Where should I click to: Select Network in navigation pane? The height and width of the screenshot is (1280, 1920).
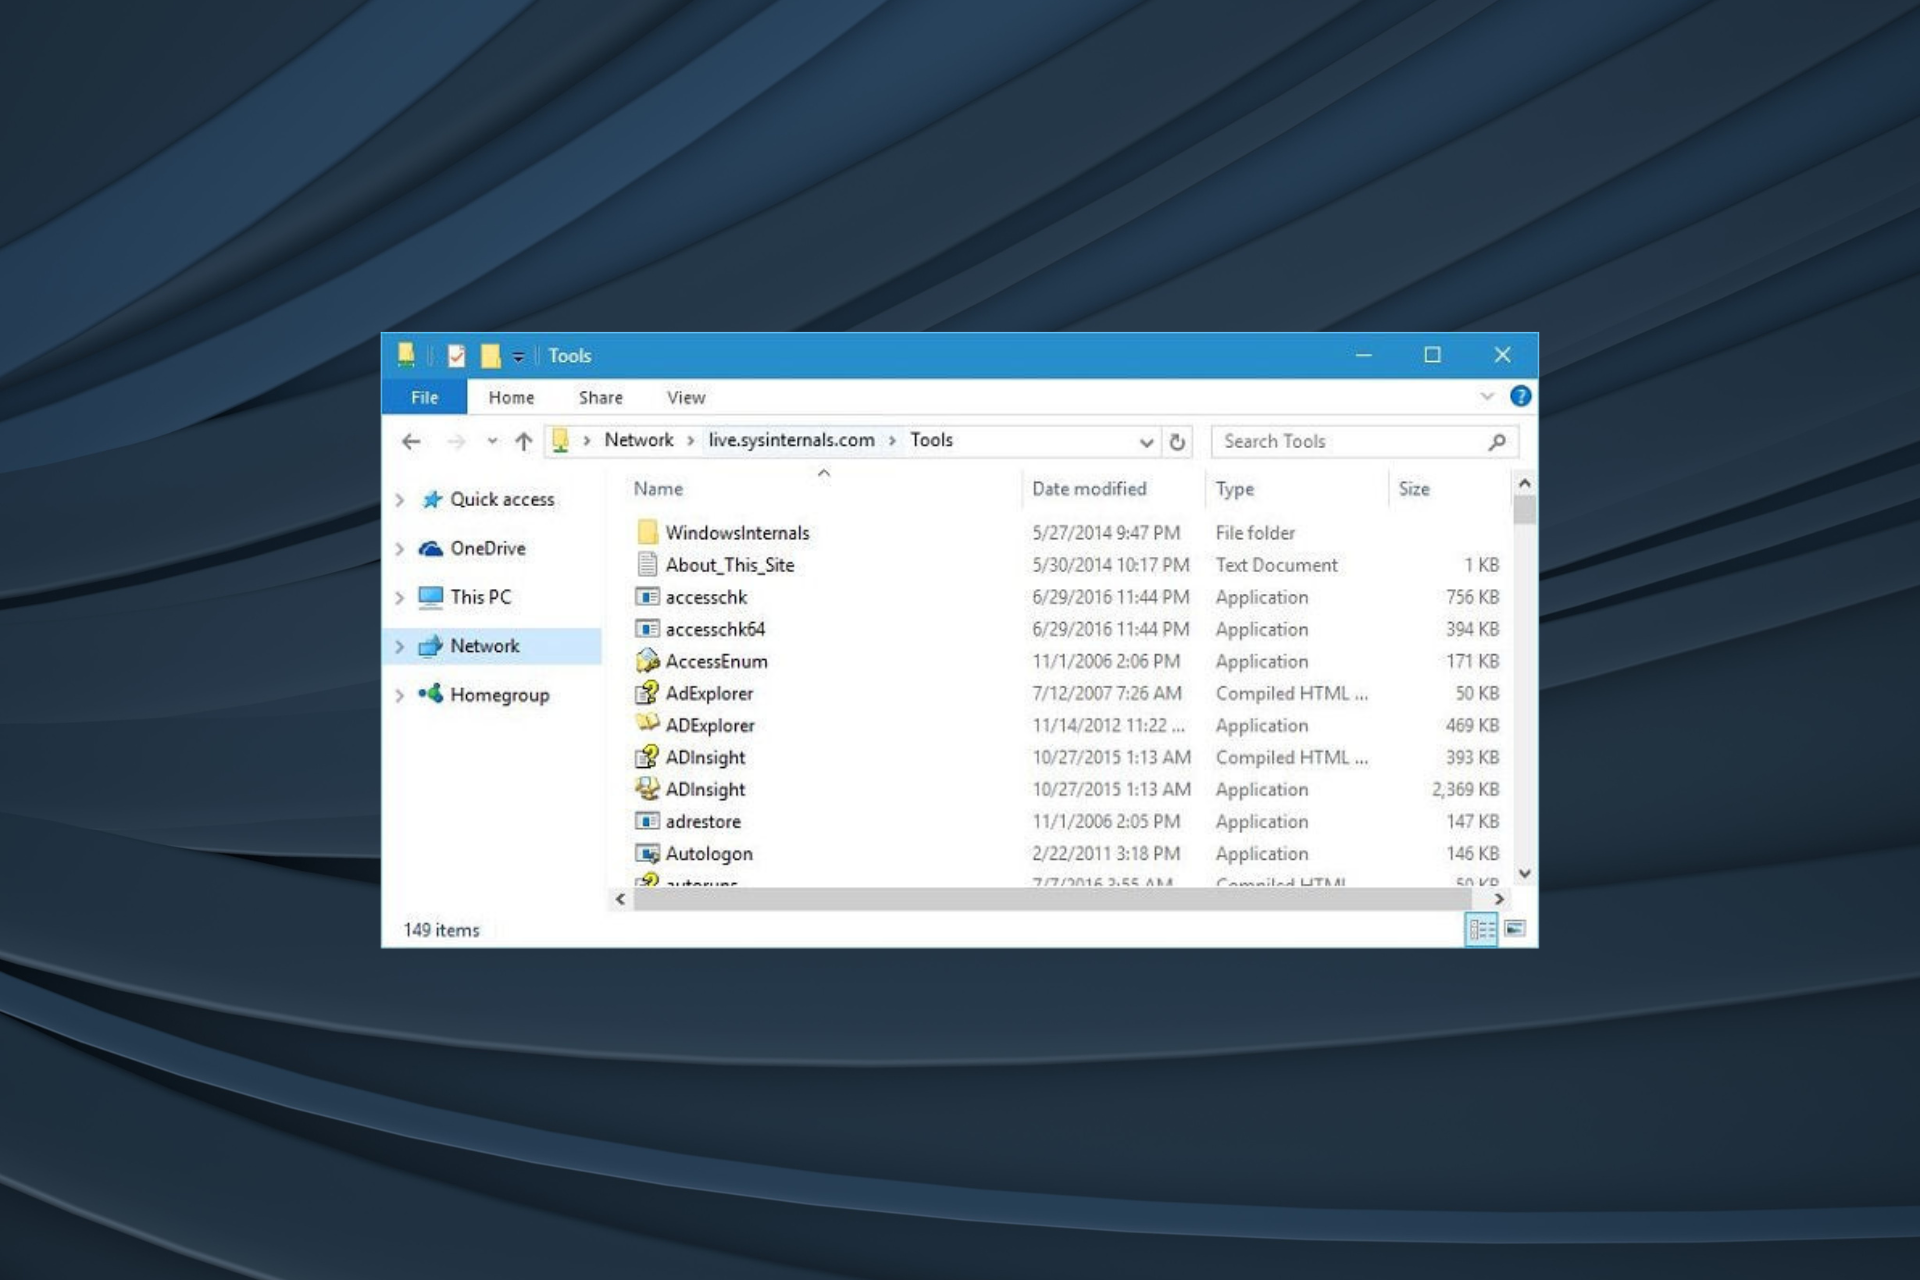(x=484, y=646)
